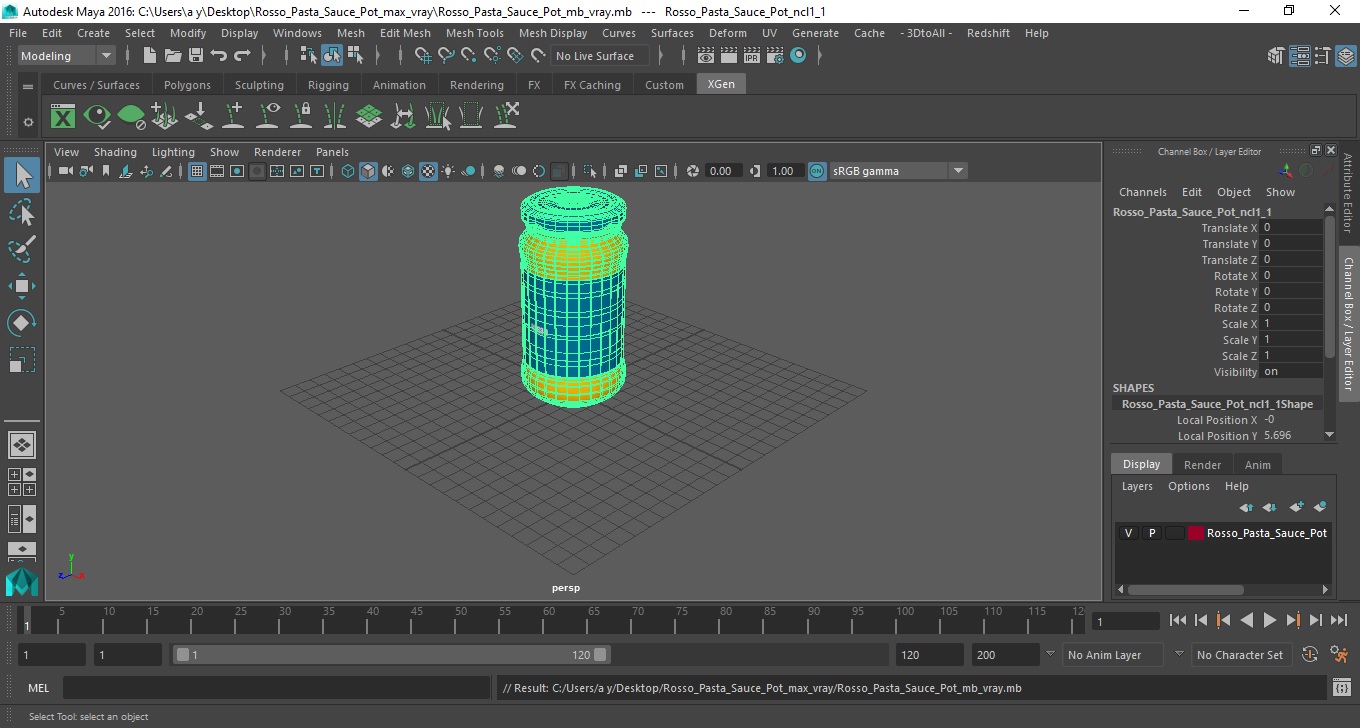Click frame 60 on the timeline
This screenshot has height=728, width=1360.
point(550,620)
